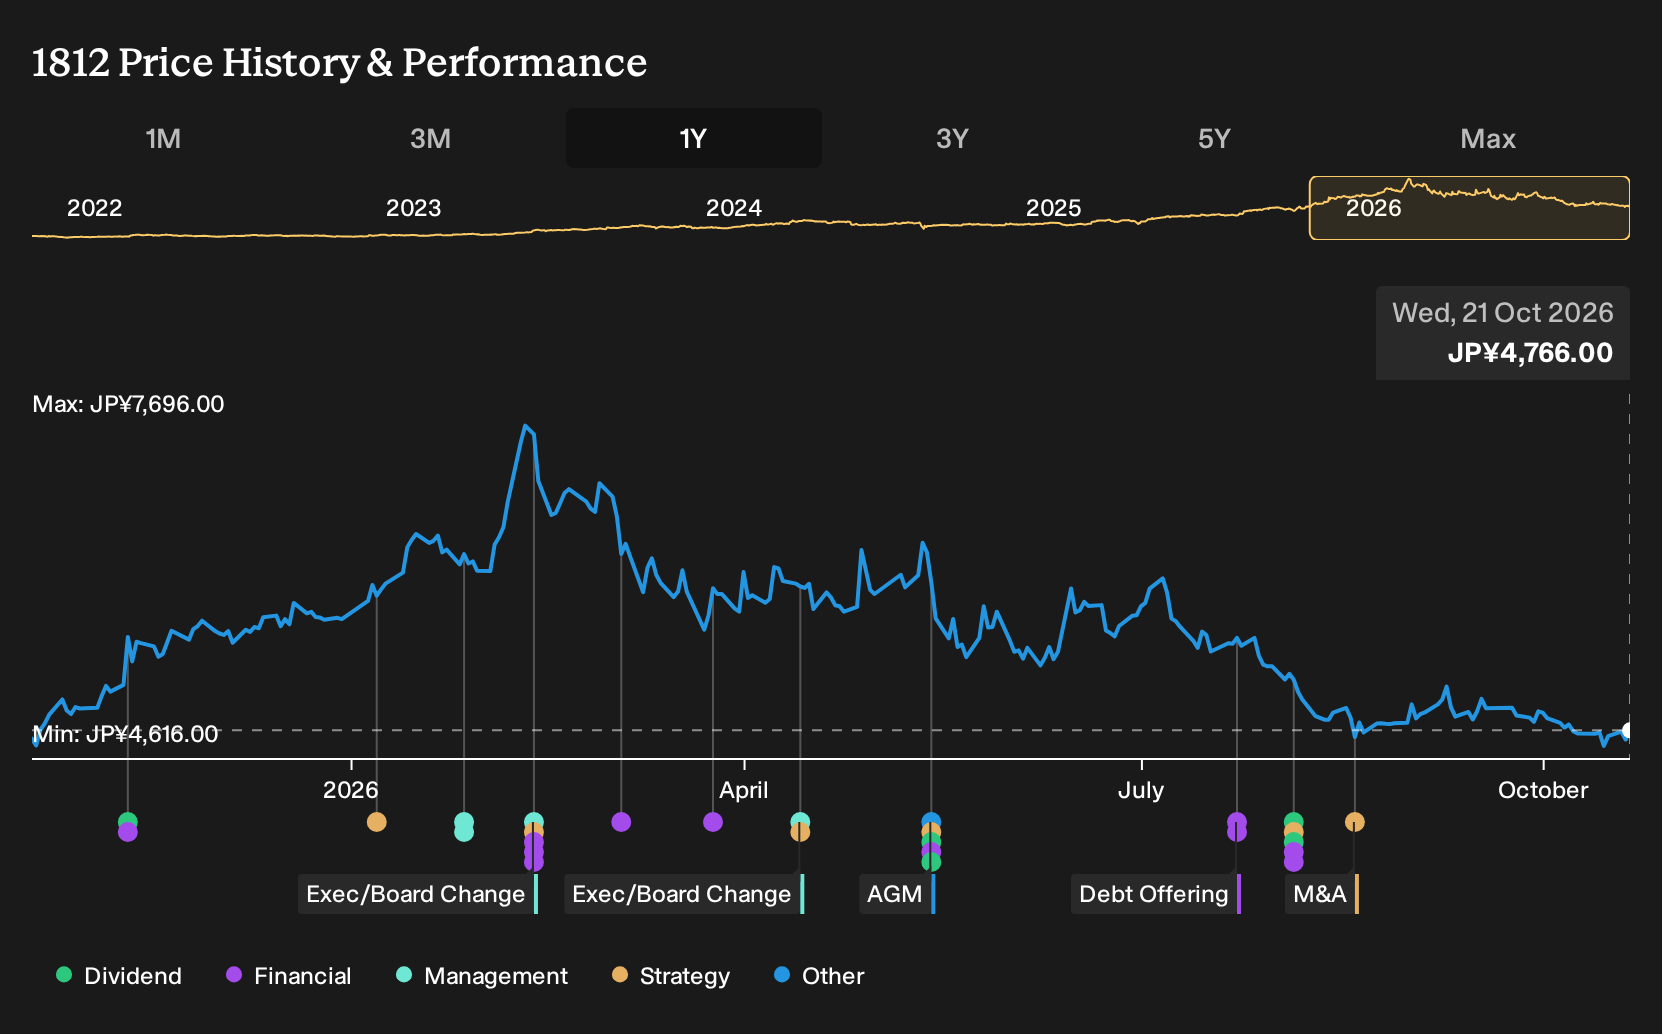Click the blue Other dot above AGM
The height and width of the screenshot is (1034, 1662).
(x=931, y=821)
